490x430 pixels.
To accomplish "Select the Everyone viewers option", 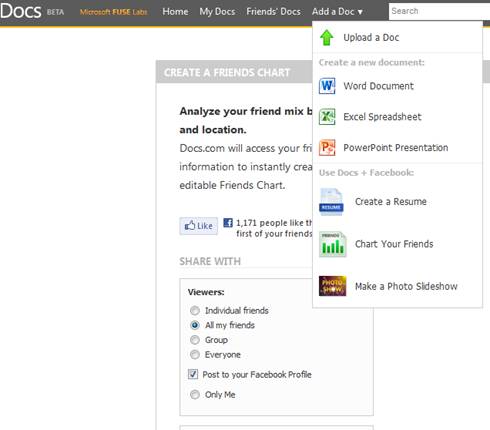I will pyautogui.click(x=195, y=355).
